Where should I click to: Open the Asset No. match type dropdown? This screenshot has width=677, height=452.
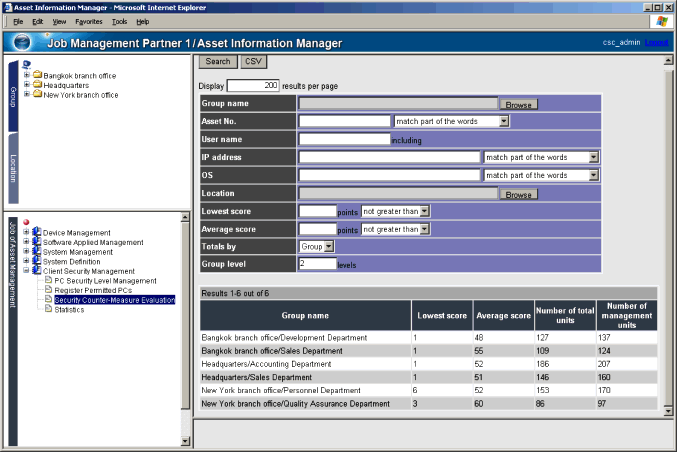tap(504, 121)
